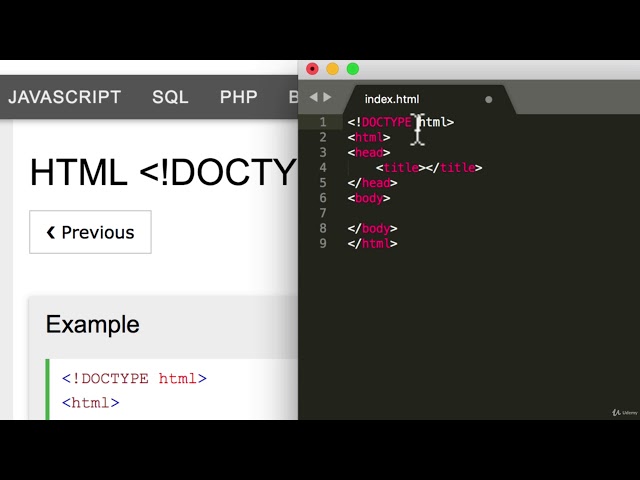Click the HTML DOCTYPE page heading
This screenshot has height=480, width=640.
click(163, 172)
